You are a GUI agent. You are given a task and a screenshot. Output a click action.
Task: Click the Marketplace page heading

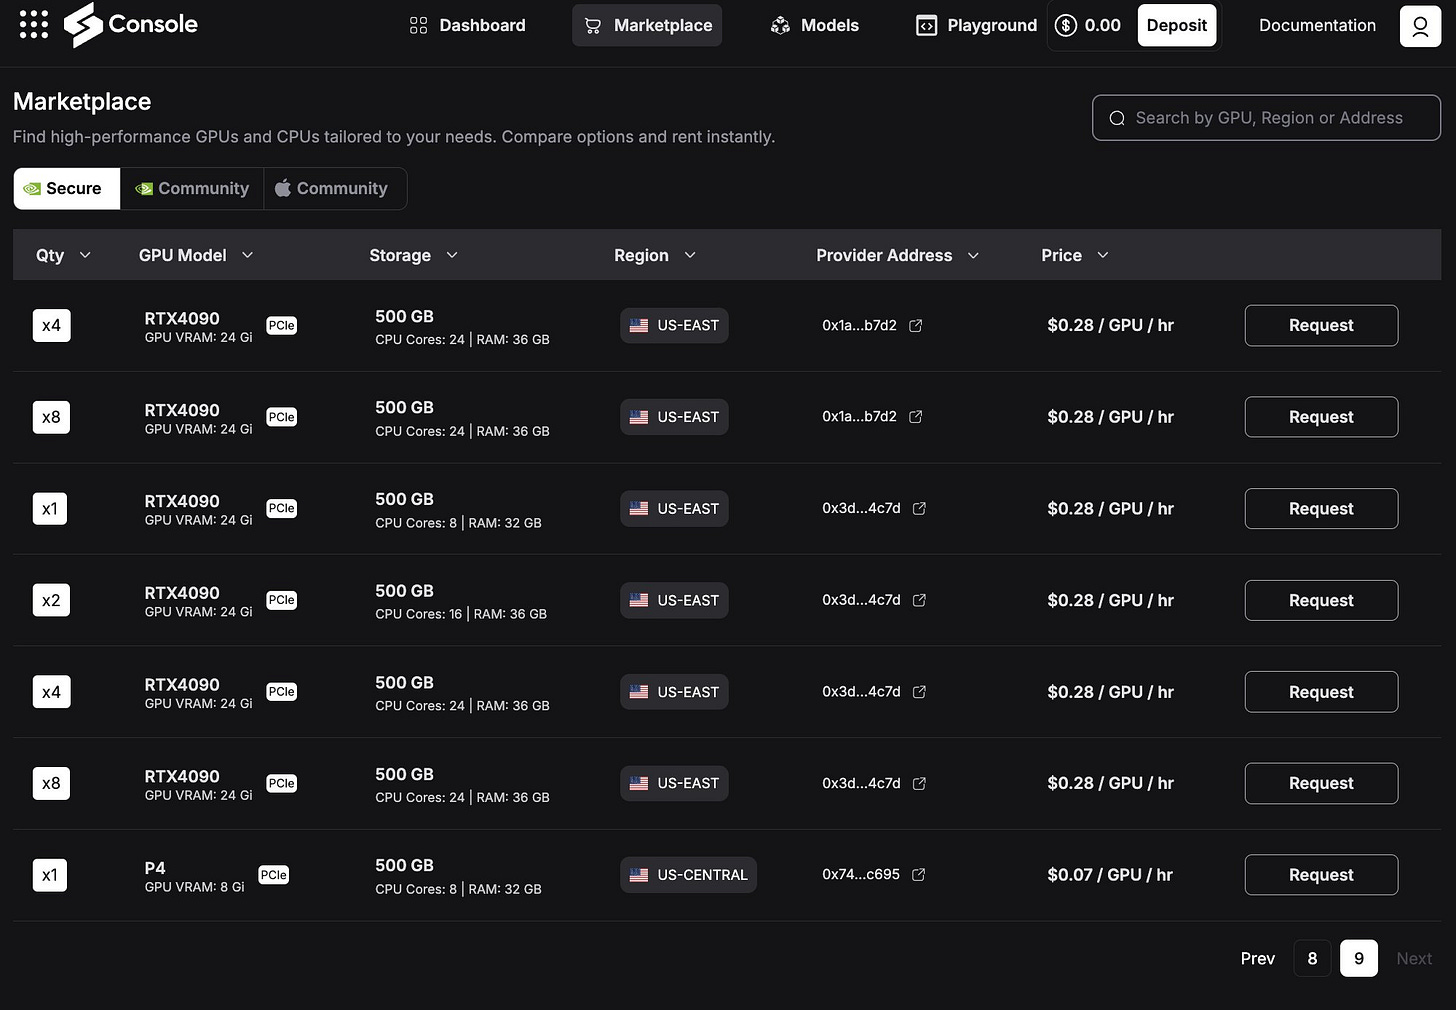(82, 102)
